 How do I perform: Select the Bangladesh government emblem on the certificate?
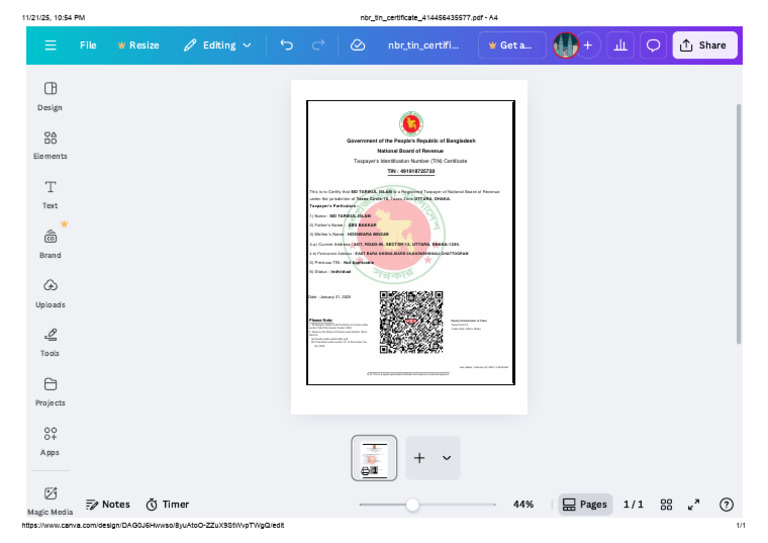point(411,123)
